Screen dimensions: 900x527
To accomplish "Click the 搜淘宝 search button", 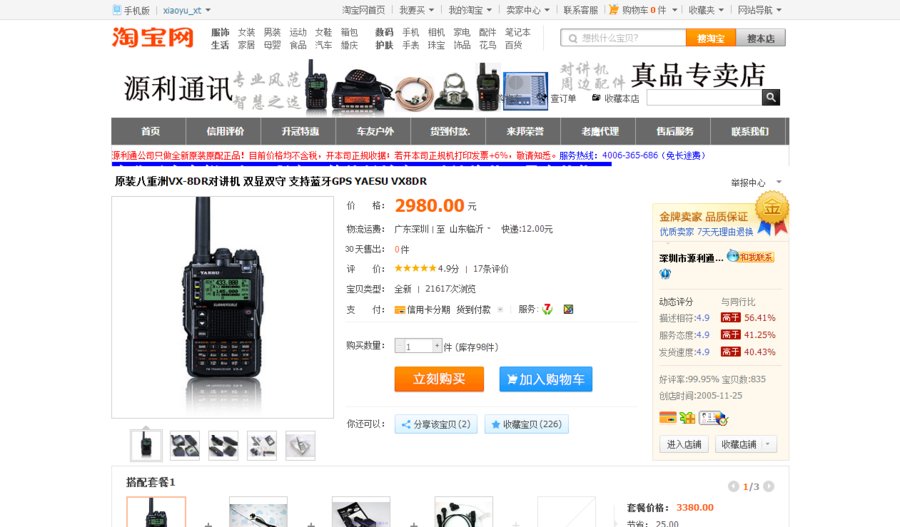I will pos(710,38).
